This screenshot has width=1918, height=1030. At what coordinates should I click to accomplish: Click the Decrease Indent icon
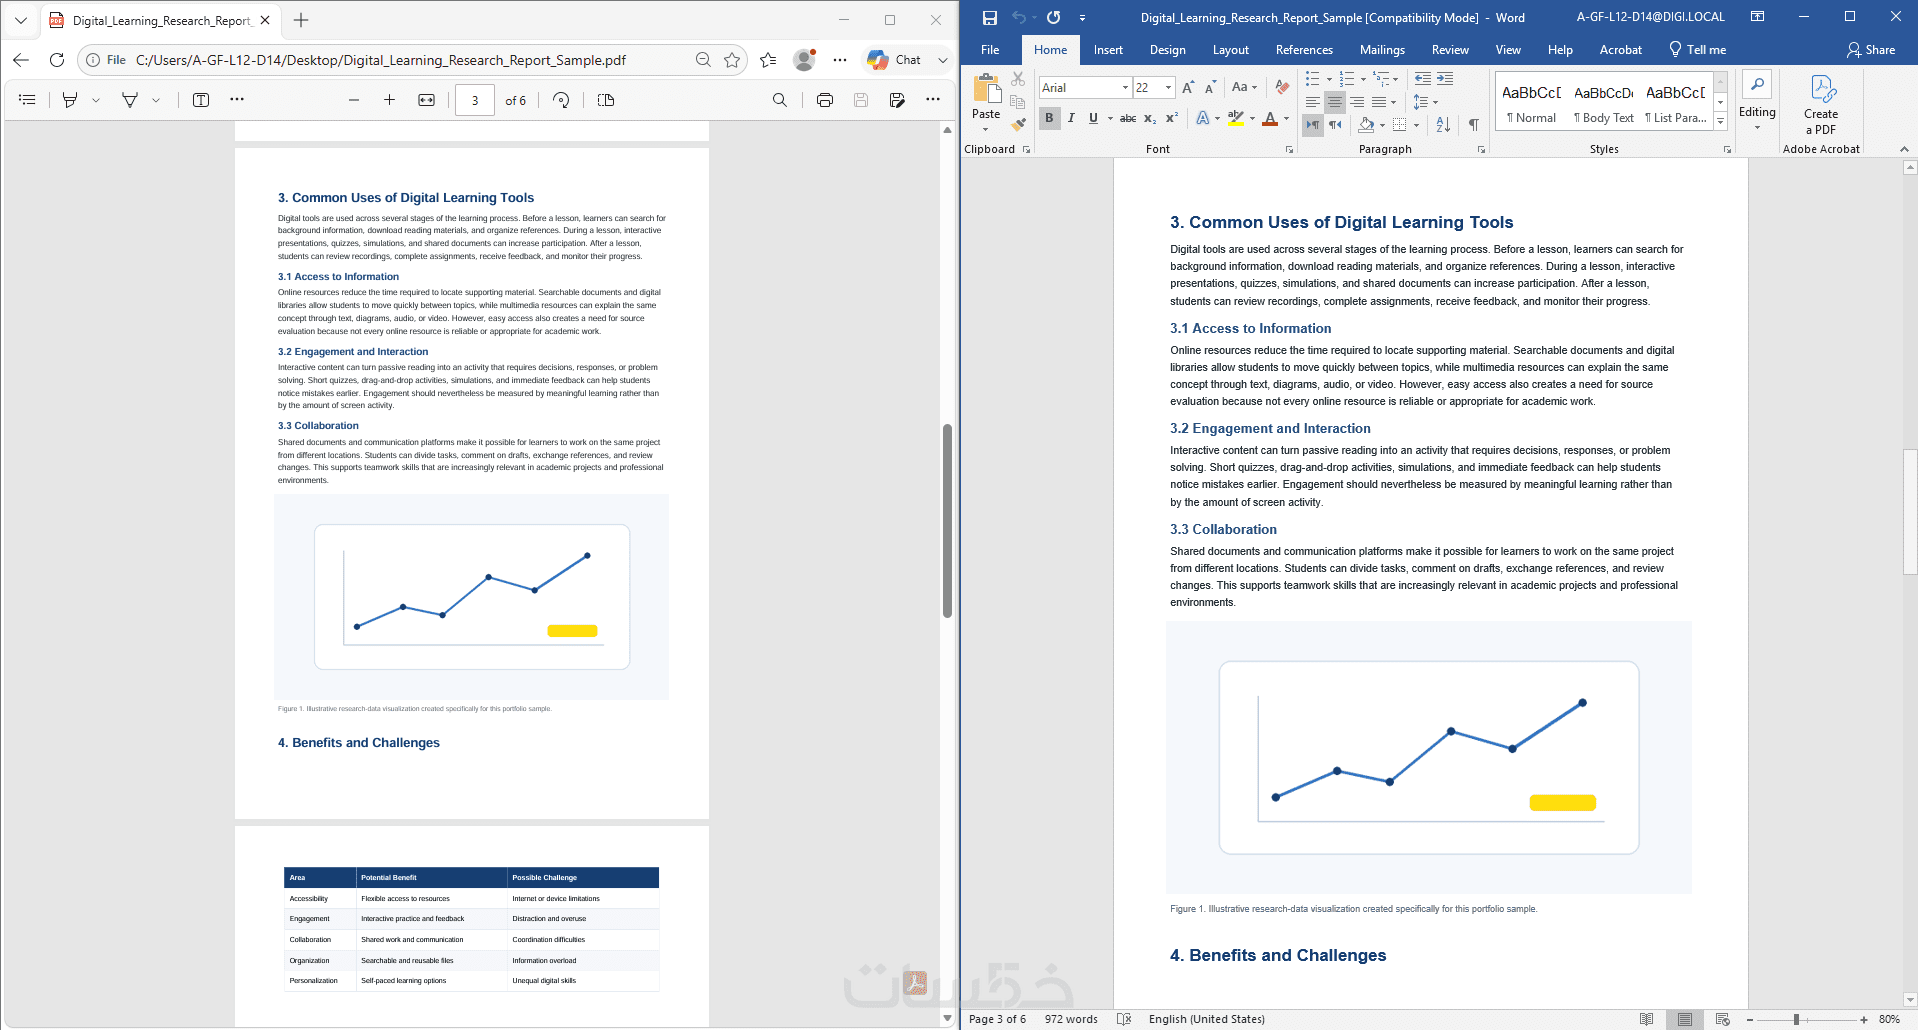[1423, 78]
